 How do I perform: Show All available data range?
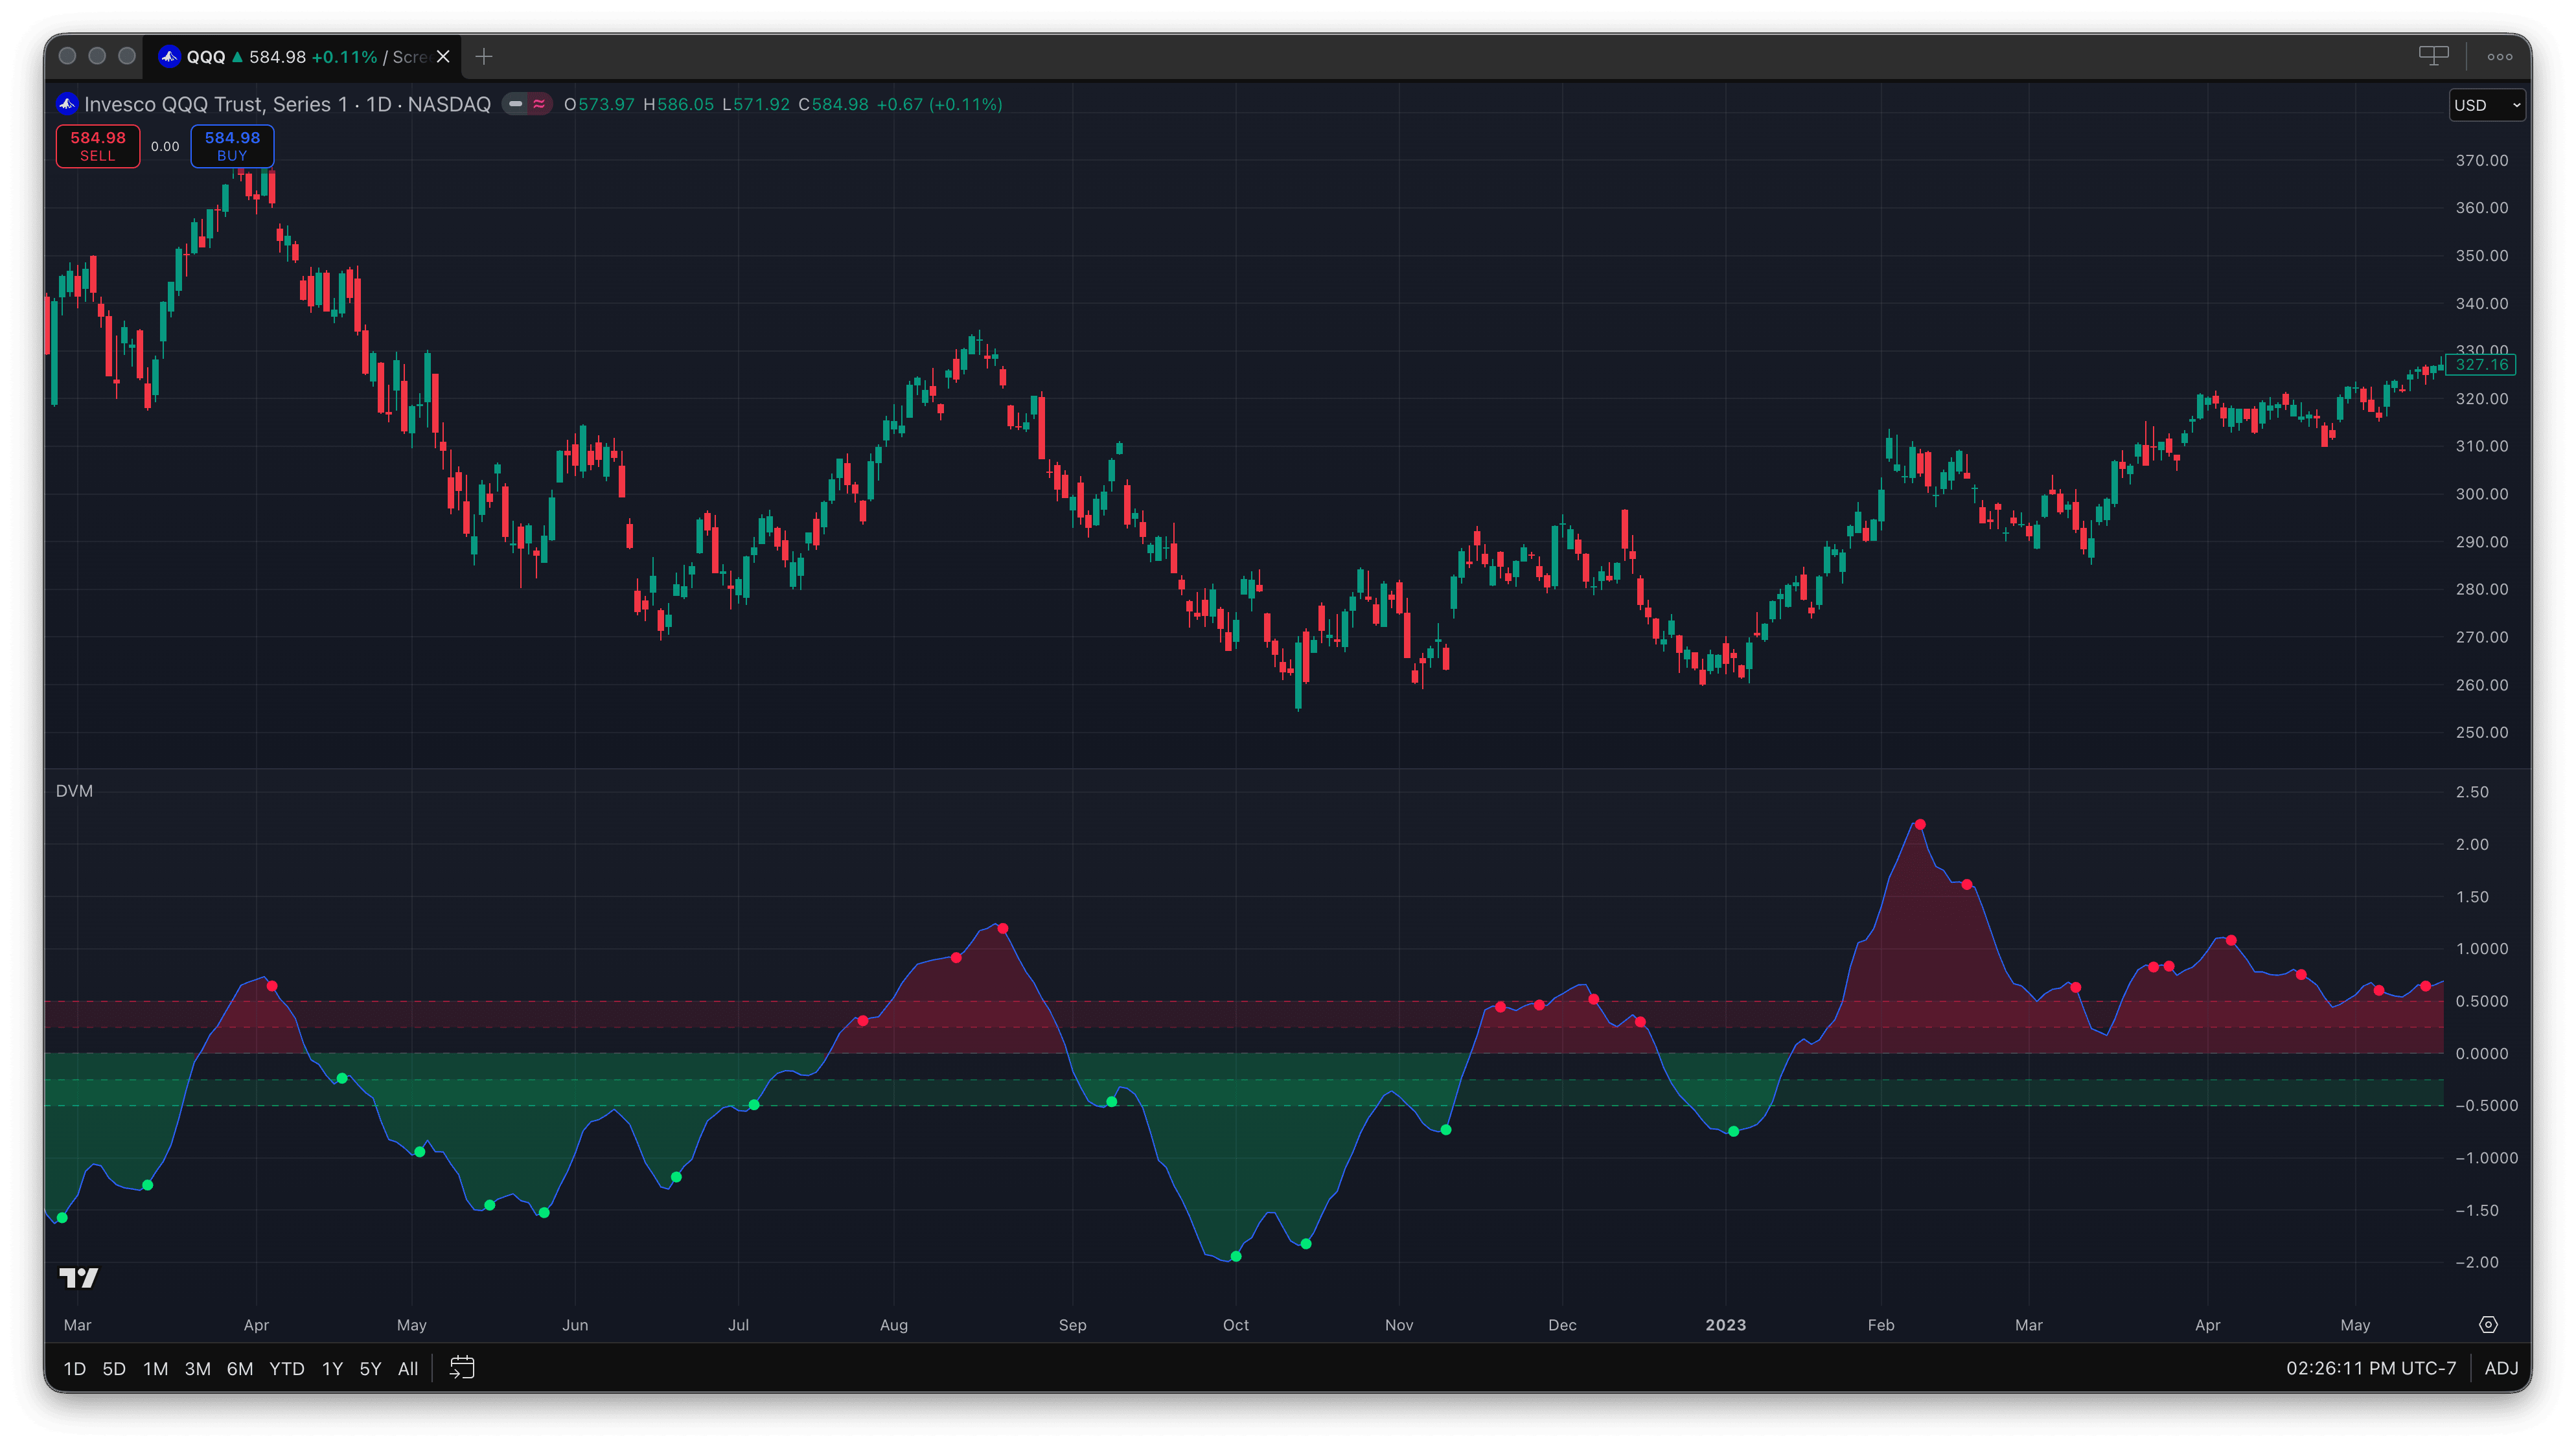coord(408,1368)
